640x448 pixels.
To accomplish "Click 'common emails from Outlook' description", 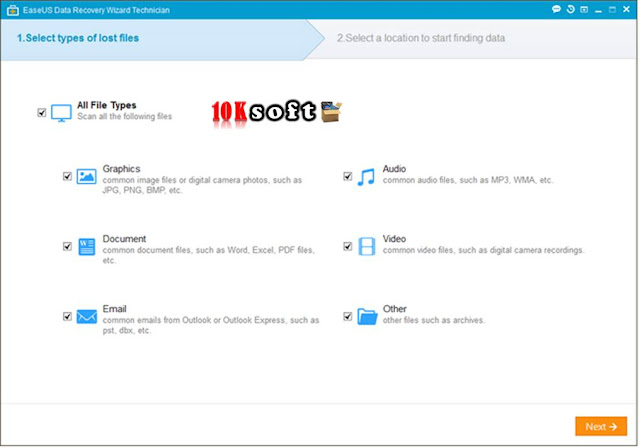I will click(211, 325).
